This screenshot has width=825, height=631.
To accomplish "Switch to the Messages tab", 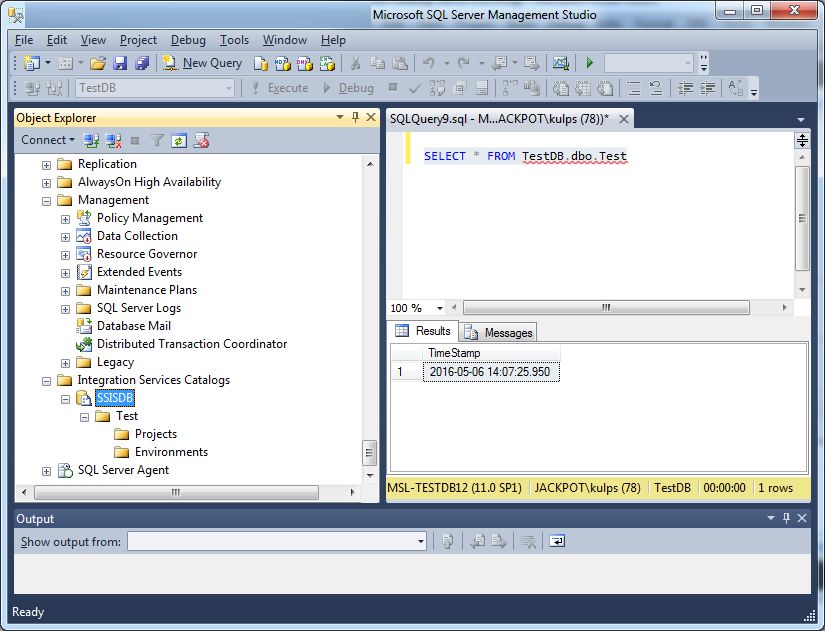I will (x=498, y=333).
